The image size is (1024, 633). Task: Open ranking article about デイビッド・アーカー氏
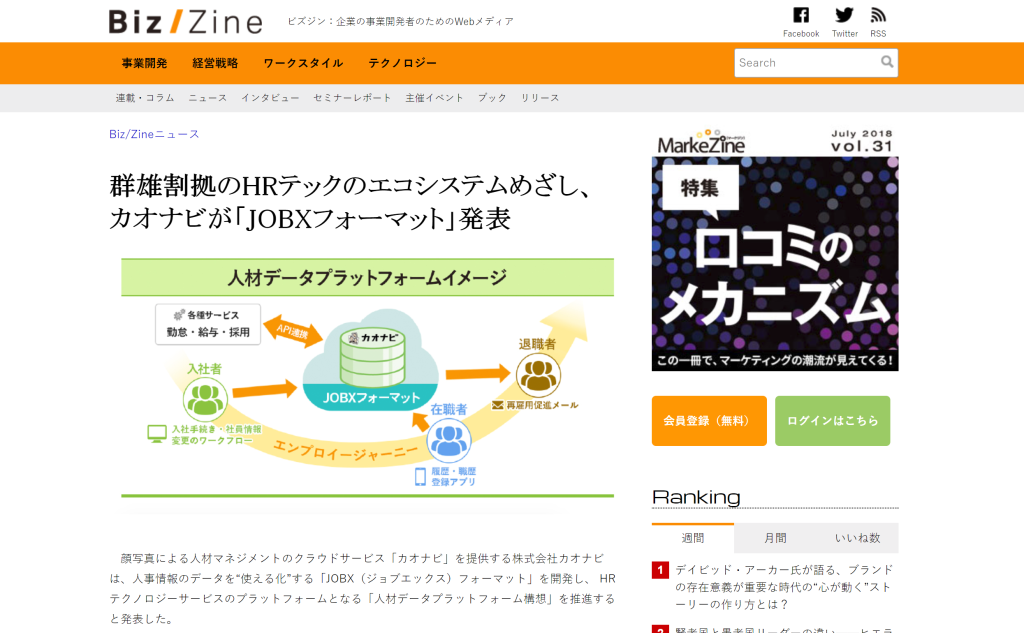tap(784, 587)
